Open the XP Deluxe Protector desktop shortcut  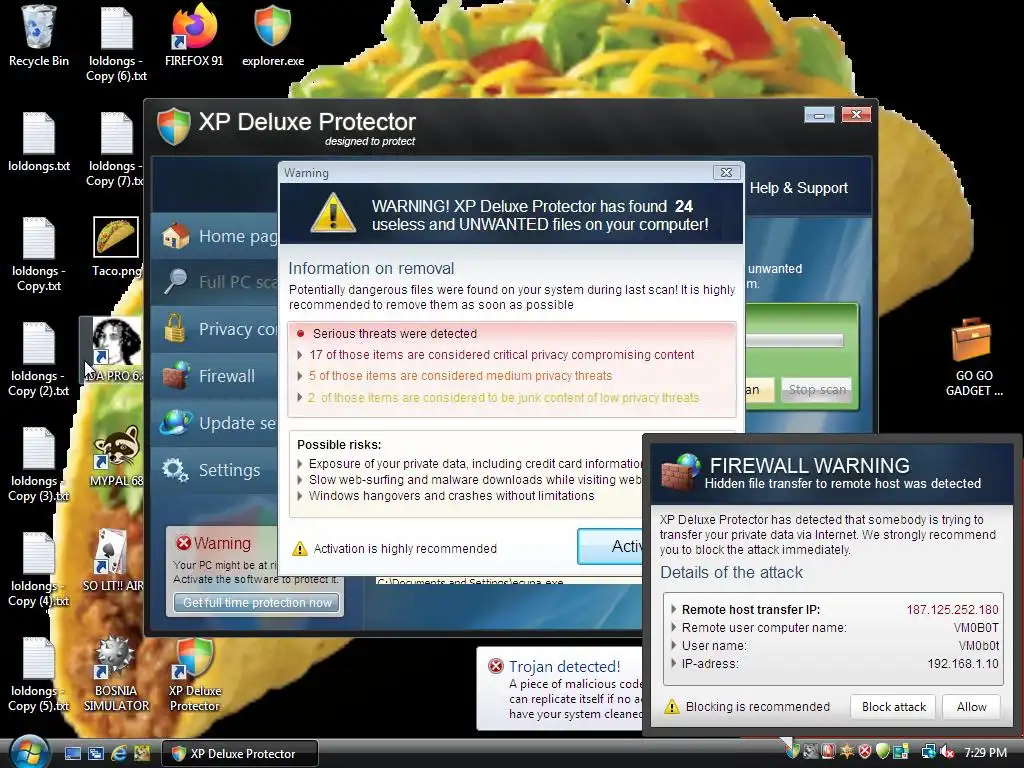(x=195, y=674)
